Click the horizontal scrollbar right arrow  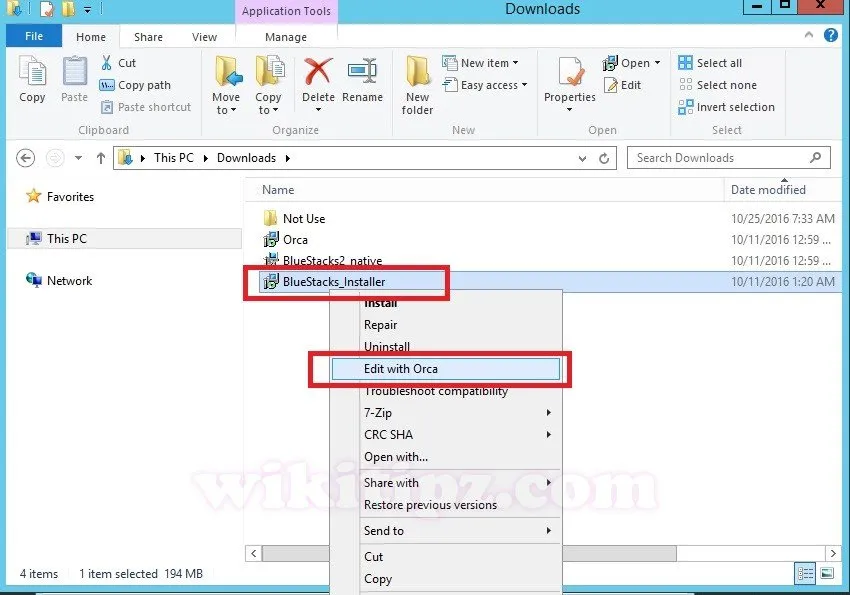(x=833, y=553)
